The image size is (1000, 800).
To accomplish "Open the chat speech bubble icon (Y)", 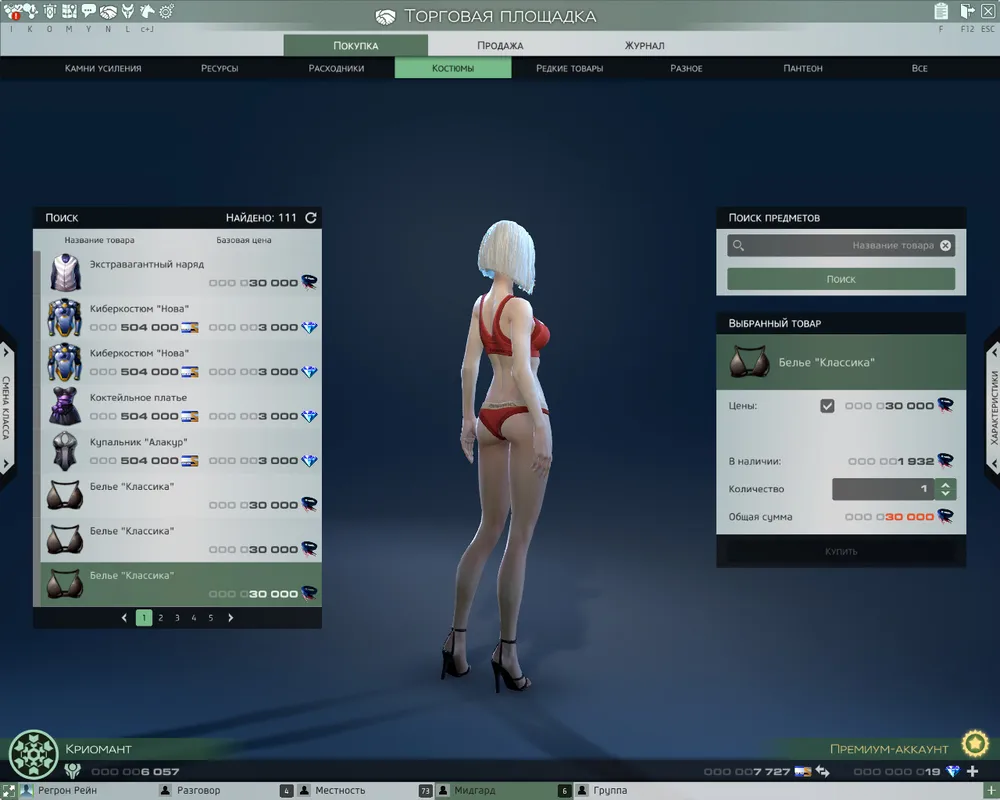I will (x=89, y=11).
